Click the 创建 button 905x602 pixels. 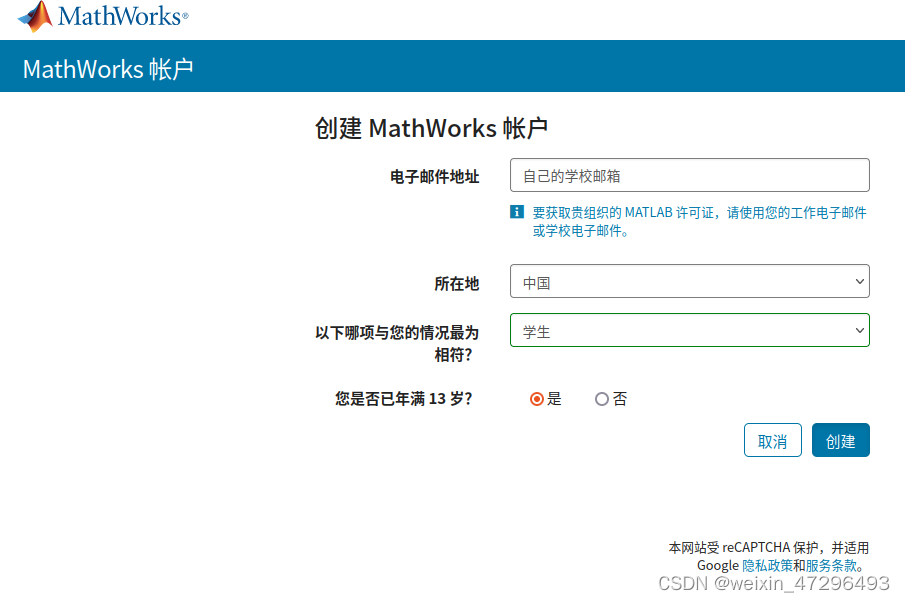click(x=840, y=440)
